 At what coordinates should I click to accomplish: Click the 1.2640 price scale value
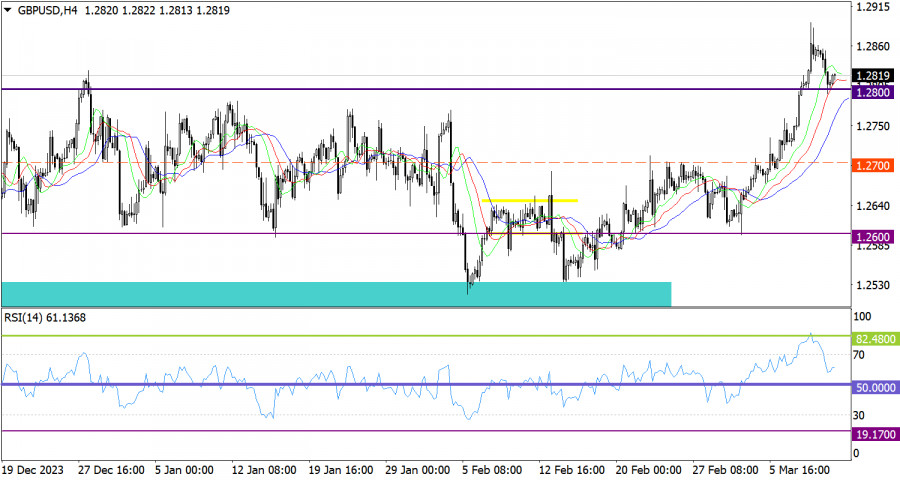pyautogui.click(x=872, y=206)
